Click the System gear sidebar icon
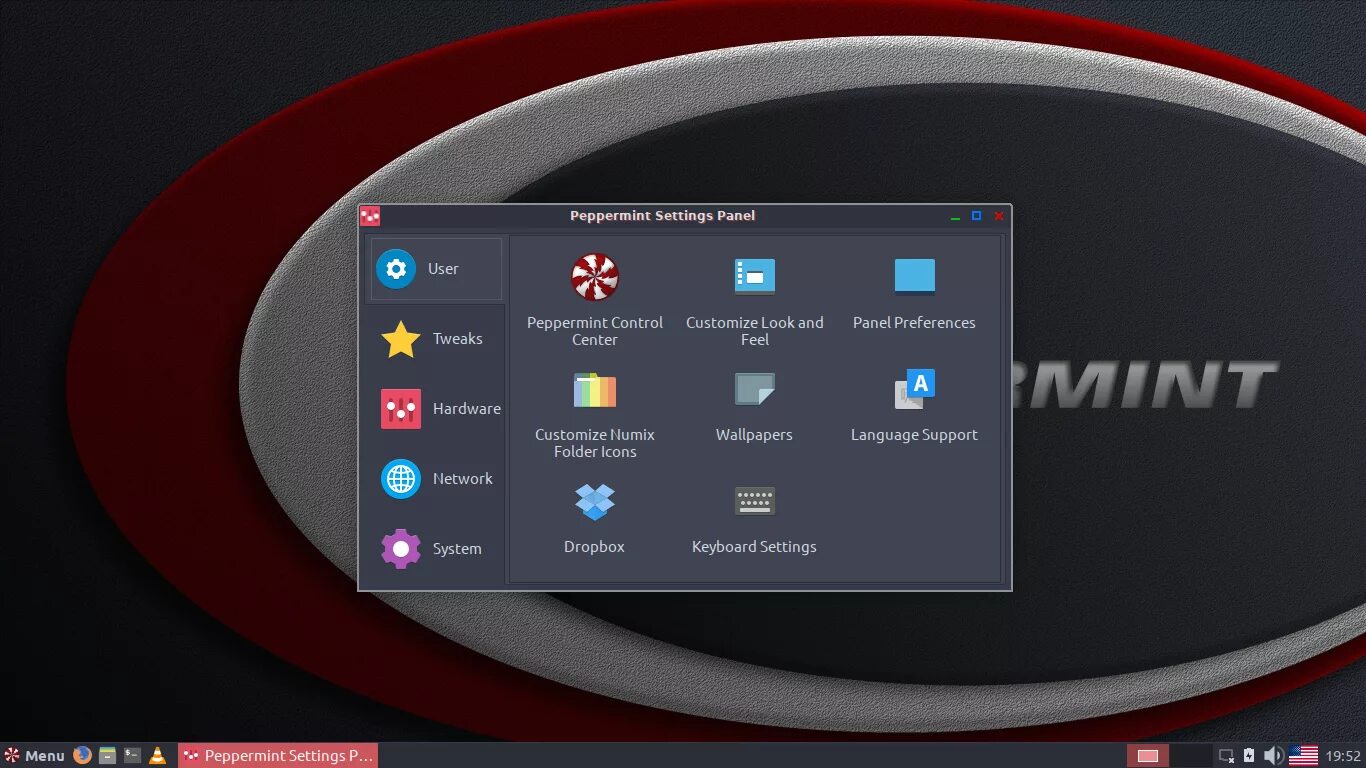 tap(399, 548)
